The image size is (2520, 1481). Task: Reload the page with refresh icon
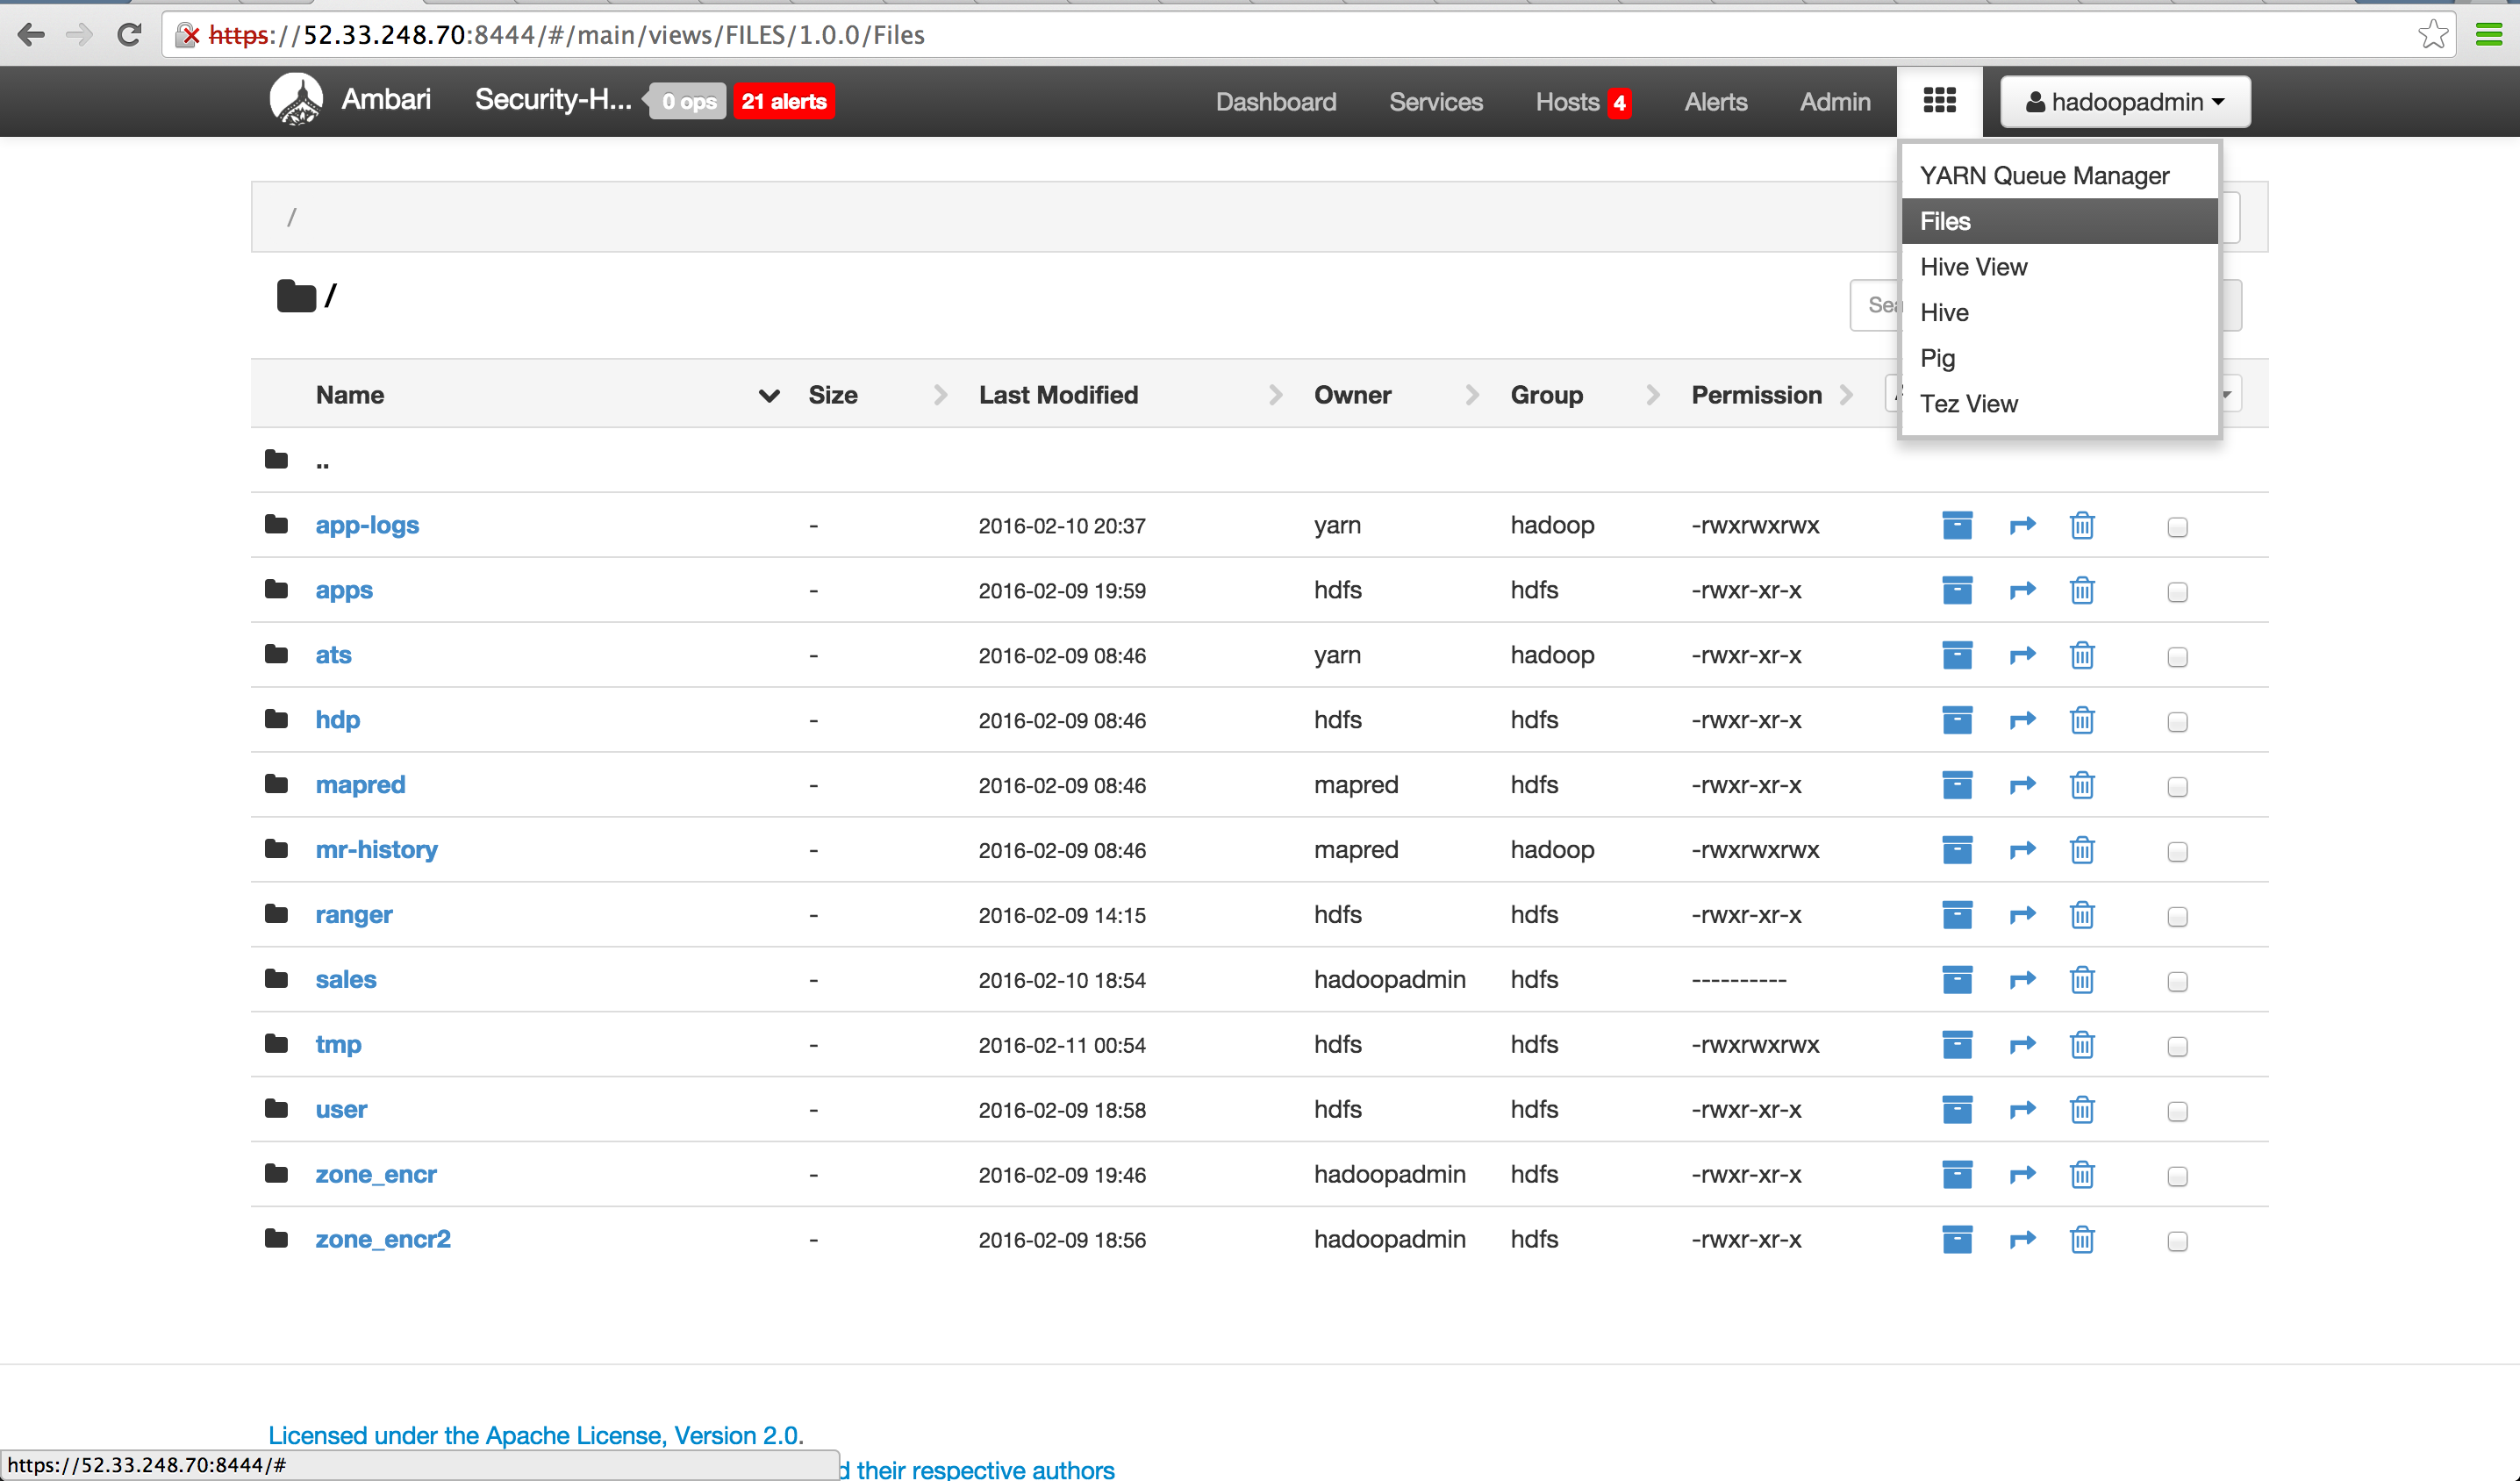129,35
